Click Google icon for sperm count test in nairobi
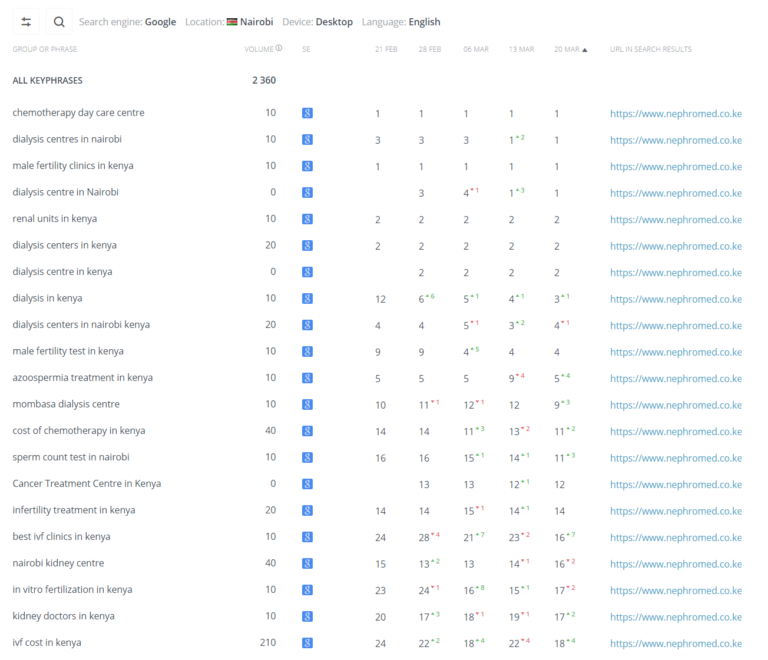This screenshot has height=660, width=768. (x=307, y=457)
